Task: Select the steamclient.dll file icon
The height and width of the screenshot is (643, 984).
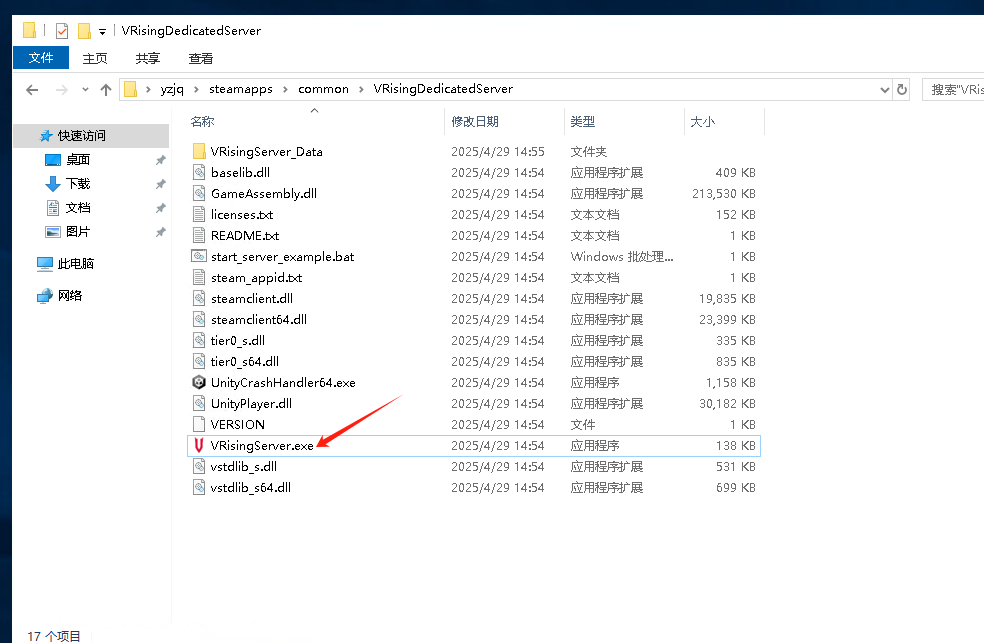Action: 199,299
